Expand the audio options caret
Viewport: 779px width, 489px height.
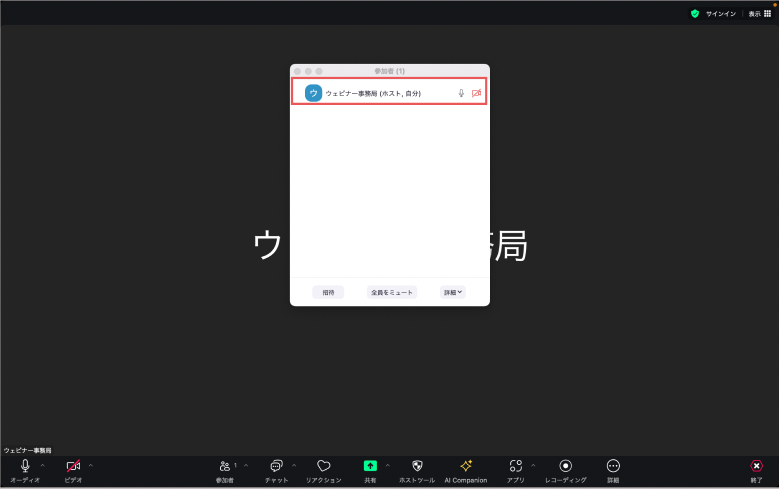42,465
